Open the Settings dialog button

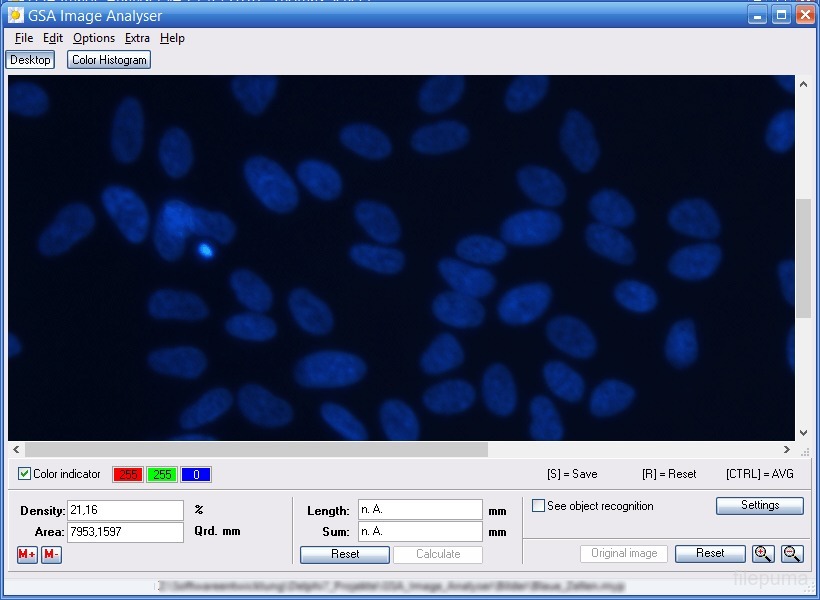pos(759,506)
